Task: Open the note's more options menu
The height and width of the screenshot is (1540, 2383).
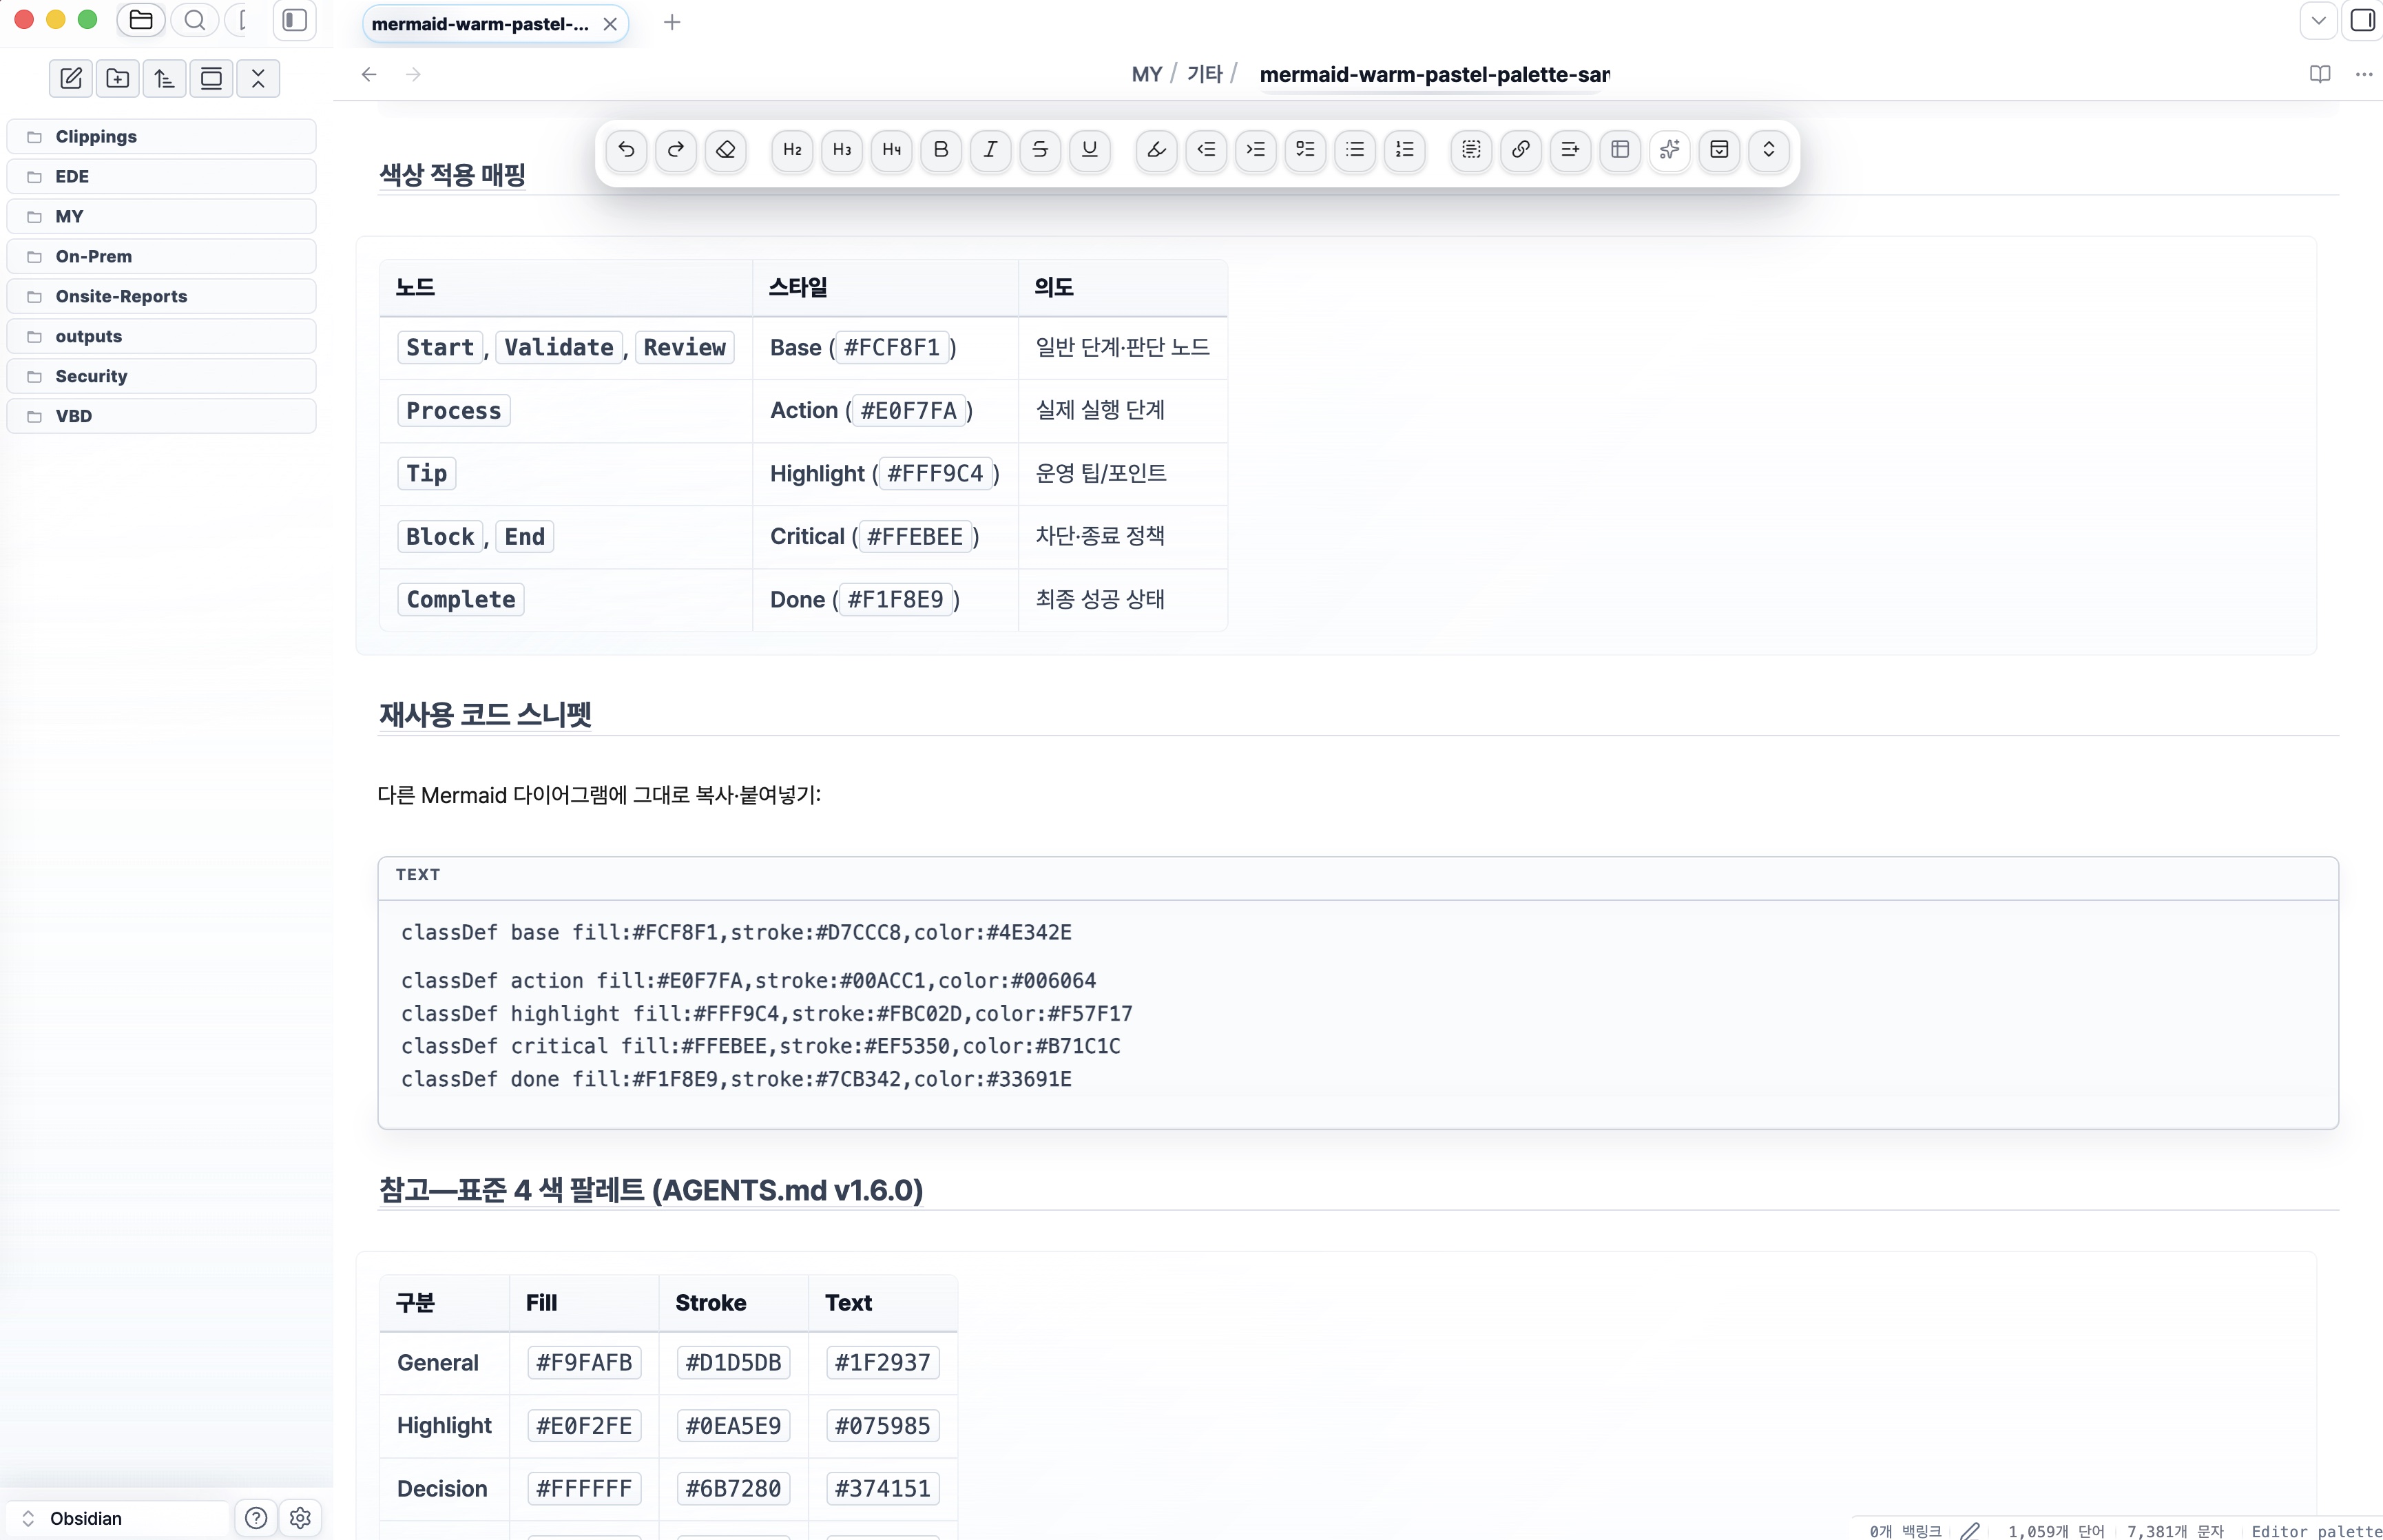Action: (x=2364, y=74)
